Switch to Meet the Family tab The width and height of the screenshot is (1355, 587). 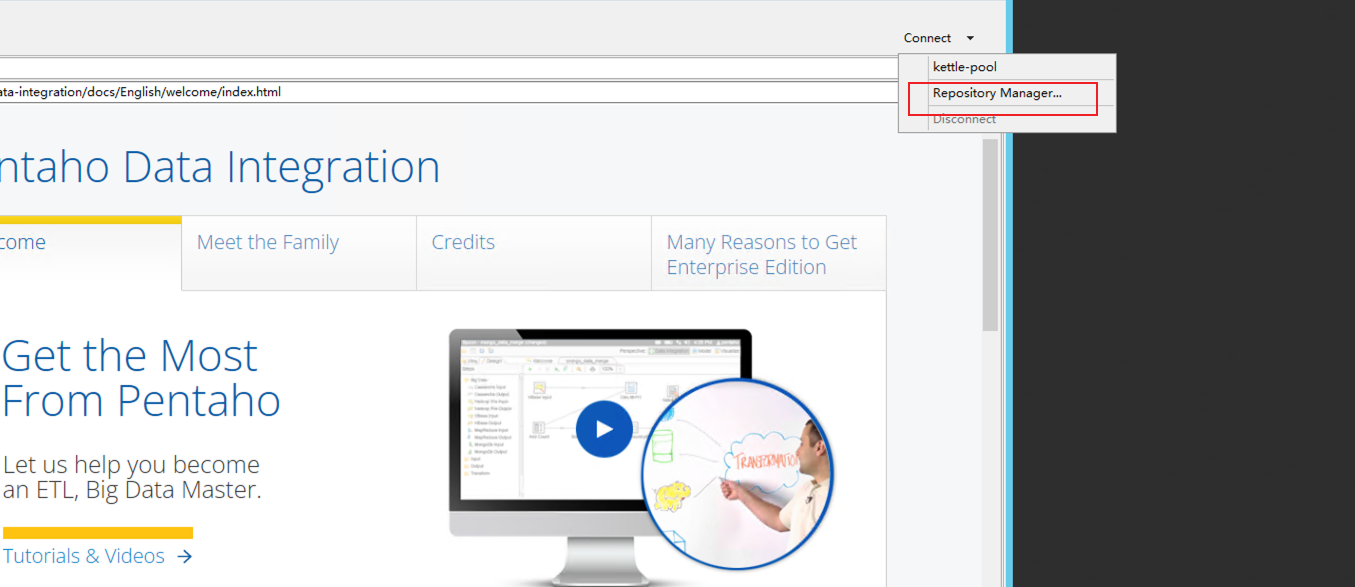click(x=299, y=253)
